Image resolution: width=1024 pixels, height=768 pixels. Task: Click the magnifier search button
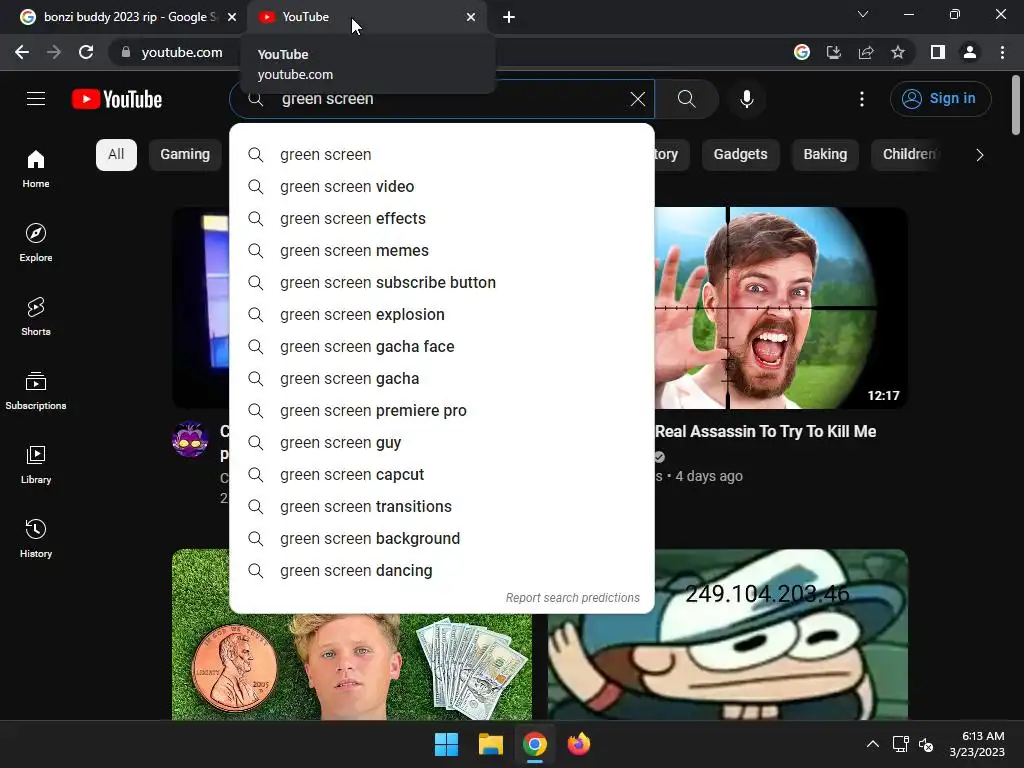tap(686, 99)
